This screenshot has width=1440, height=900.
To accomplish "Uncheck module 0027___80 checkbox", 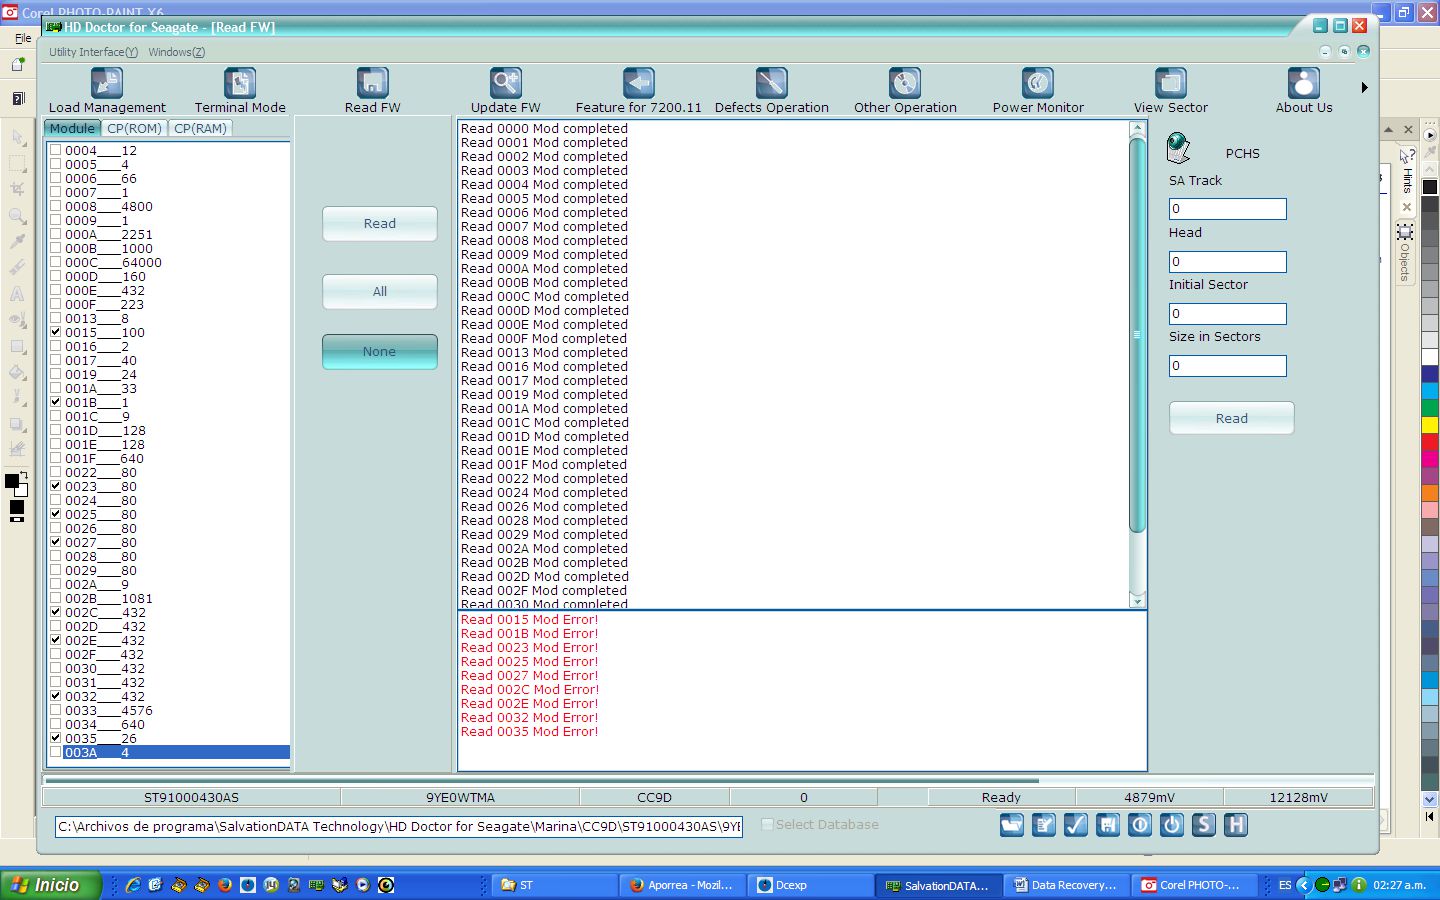I will coord(56,542).
